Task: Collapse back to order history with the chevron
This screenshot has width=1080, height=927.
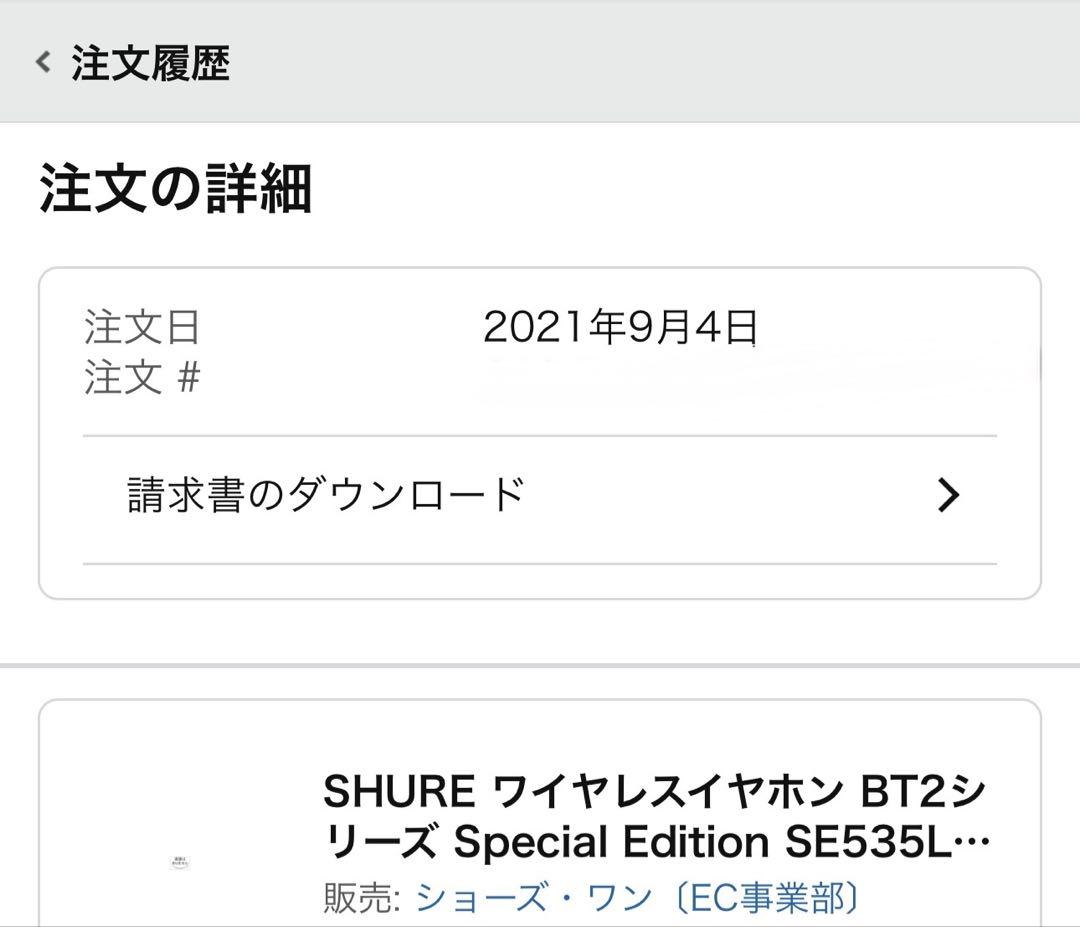Action: [x=41, y=64]
